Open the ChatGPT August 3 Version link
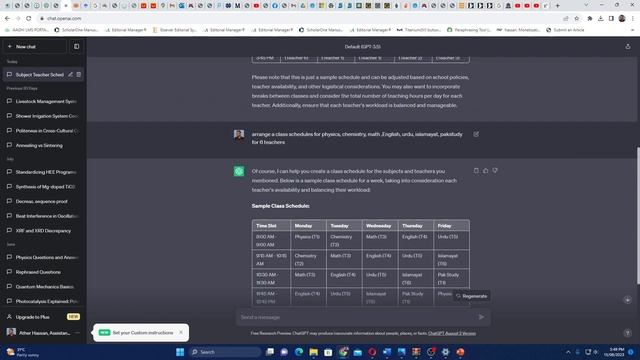The image size is (640, 360). point(452,333)
